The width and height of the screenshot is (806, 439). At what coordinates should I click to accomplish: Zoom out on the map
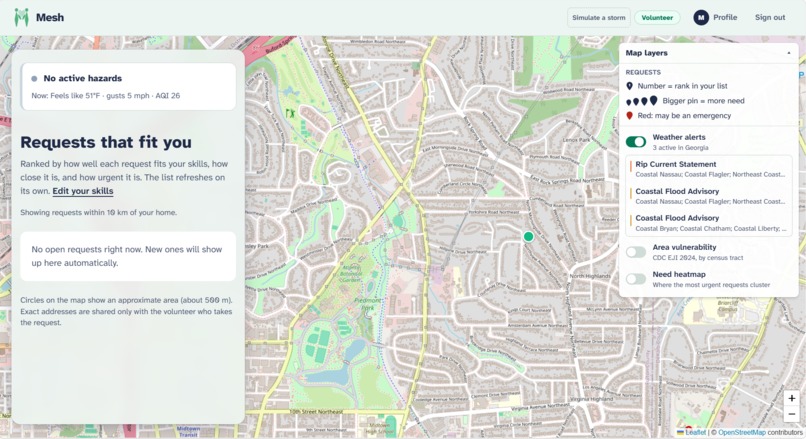click(792, 414)
